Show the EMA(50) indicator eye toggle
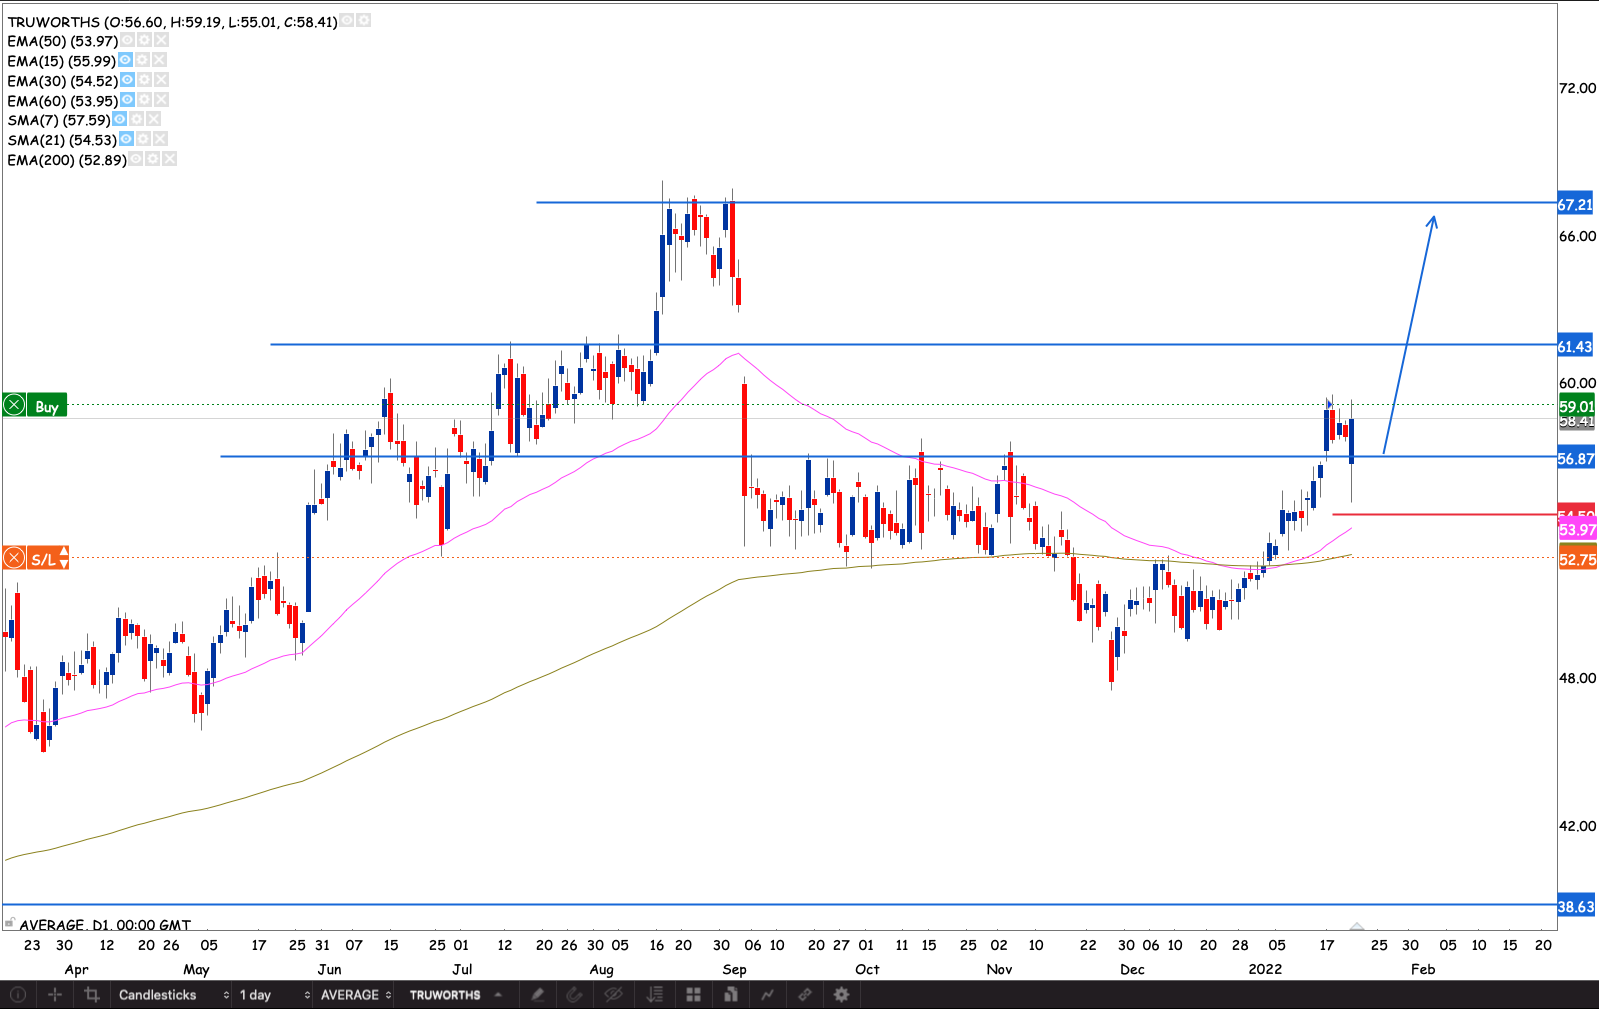This screenshot has height=1009, width=1599. point(127,40)
